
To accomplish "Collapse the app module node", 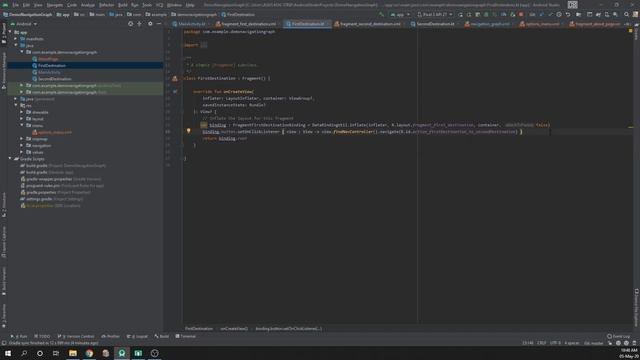I will coord(10,32).
